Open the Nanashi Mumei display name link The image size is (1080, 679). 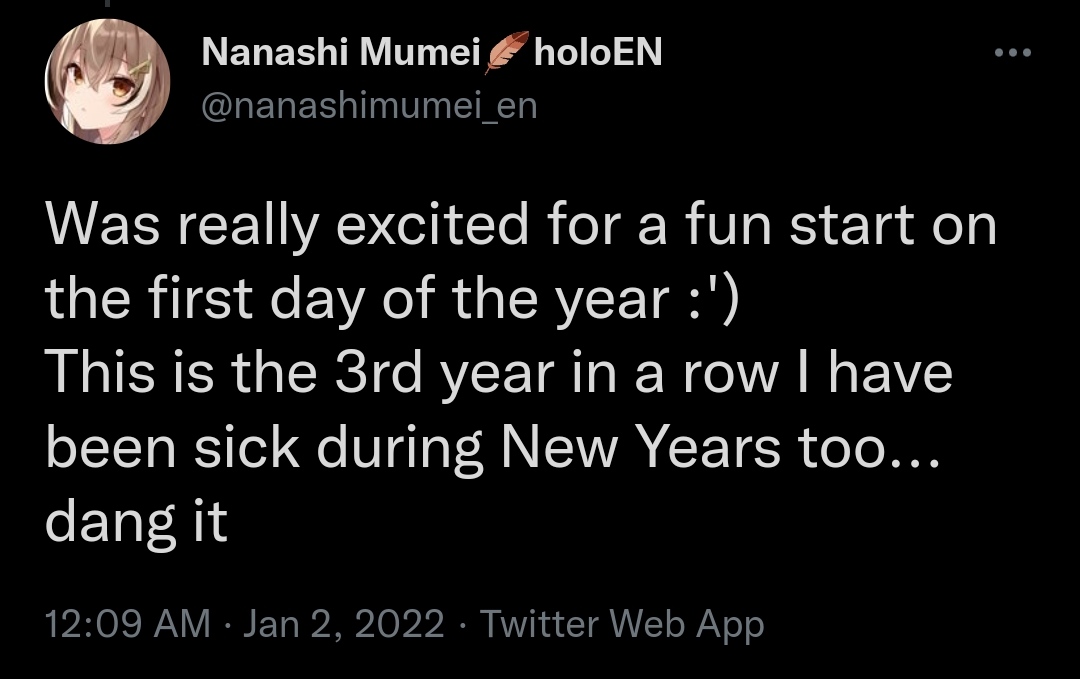point(340,53)
